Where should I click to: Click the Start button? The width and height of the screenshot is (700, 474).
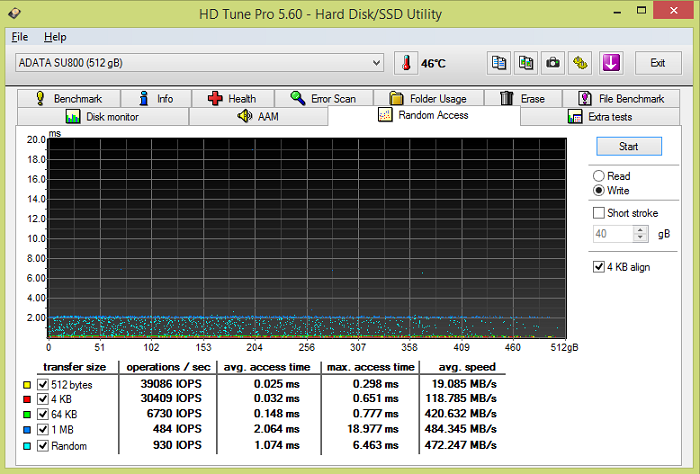tap(629, 146)
